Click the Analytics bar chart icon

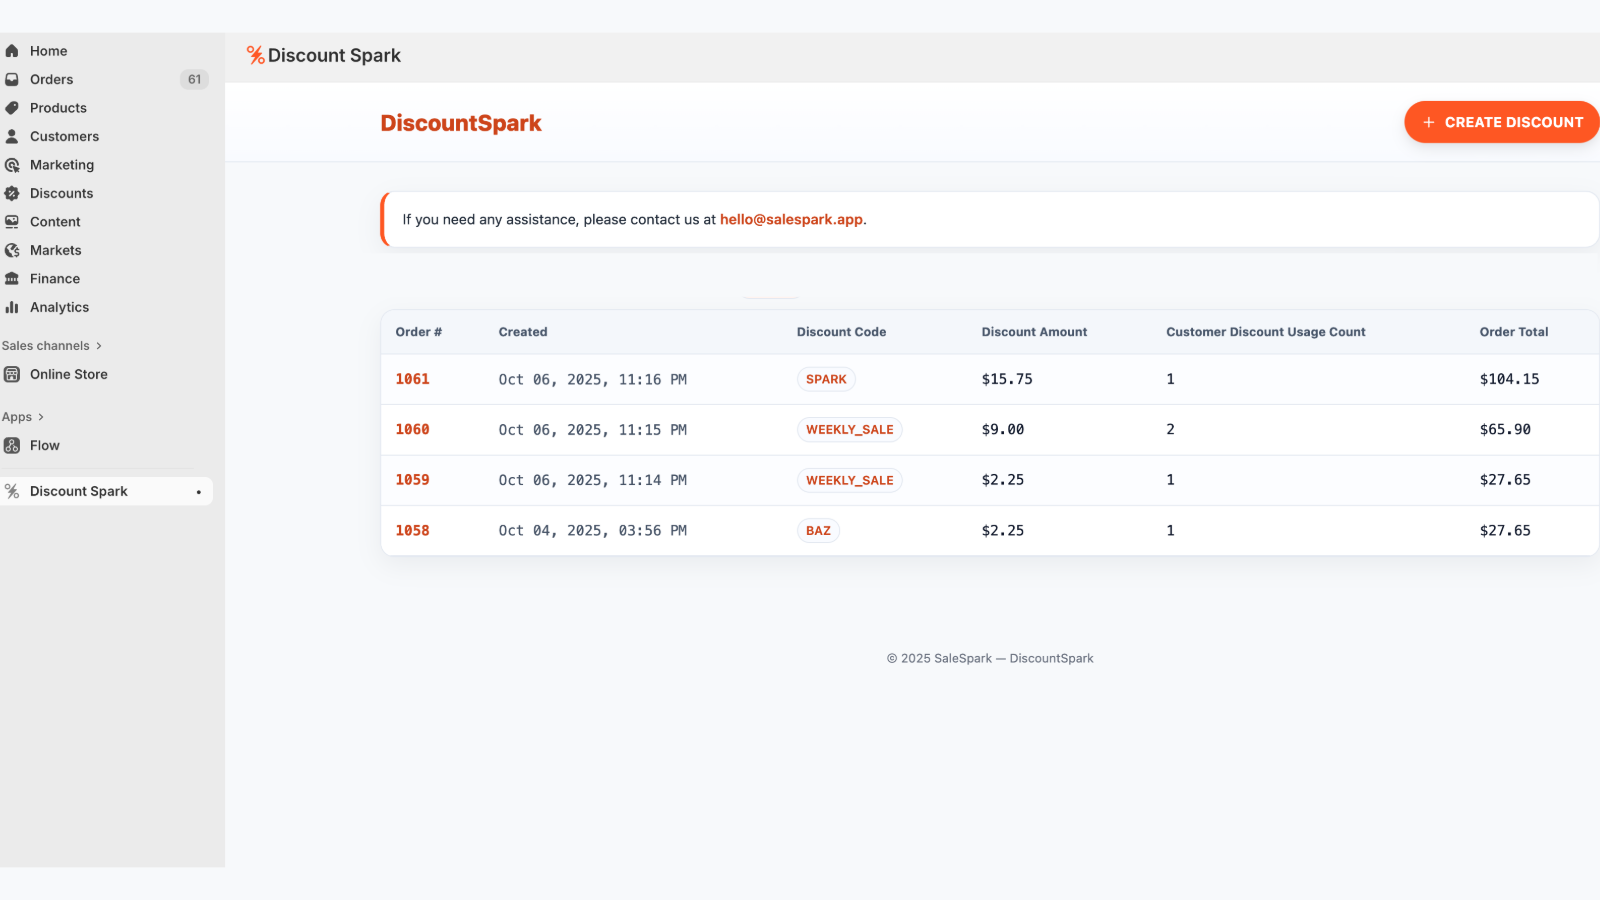click(12, 307)
